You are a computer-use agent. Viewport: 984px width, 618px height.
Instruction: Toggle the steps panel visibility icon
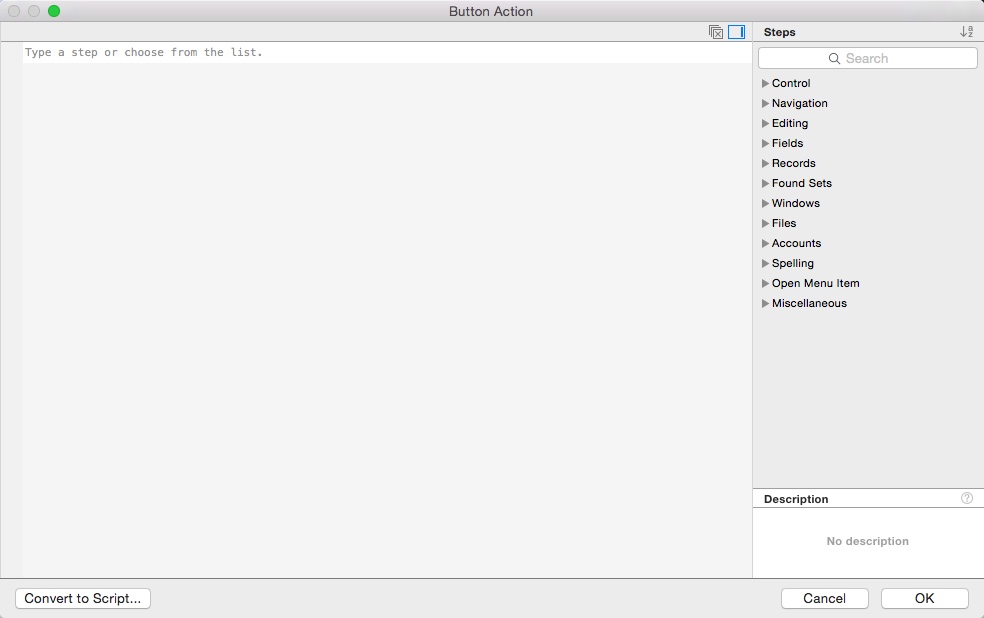tap(737, 32)
